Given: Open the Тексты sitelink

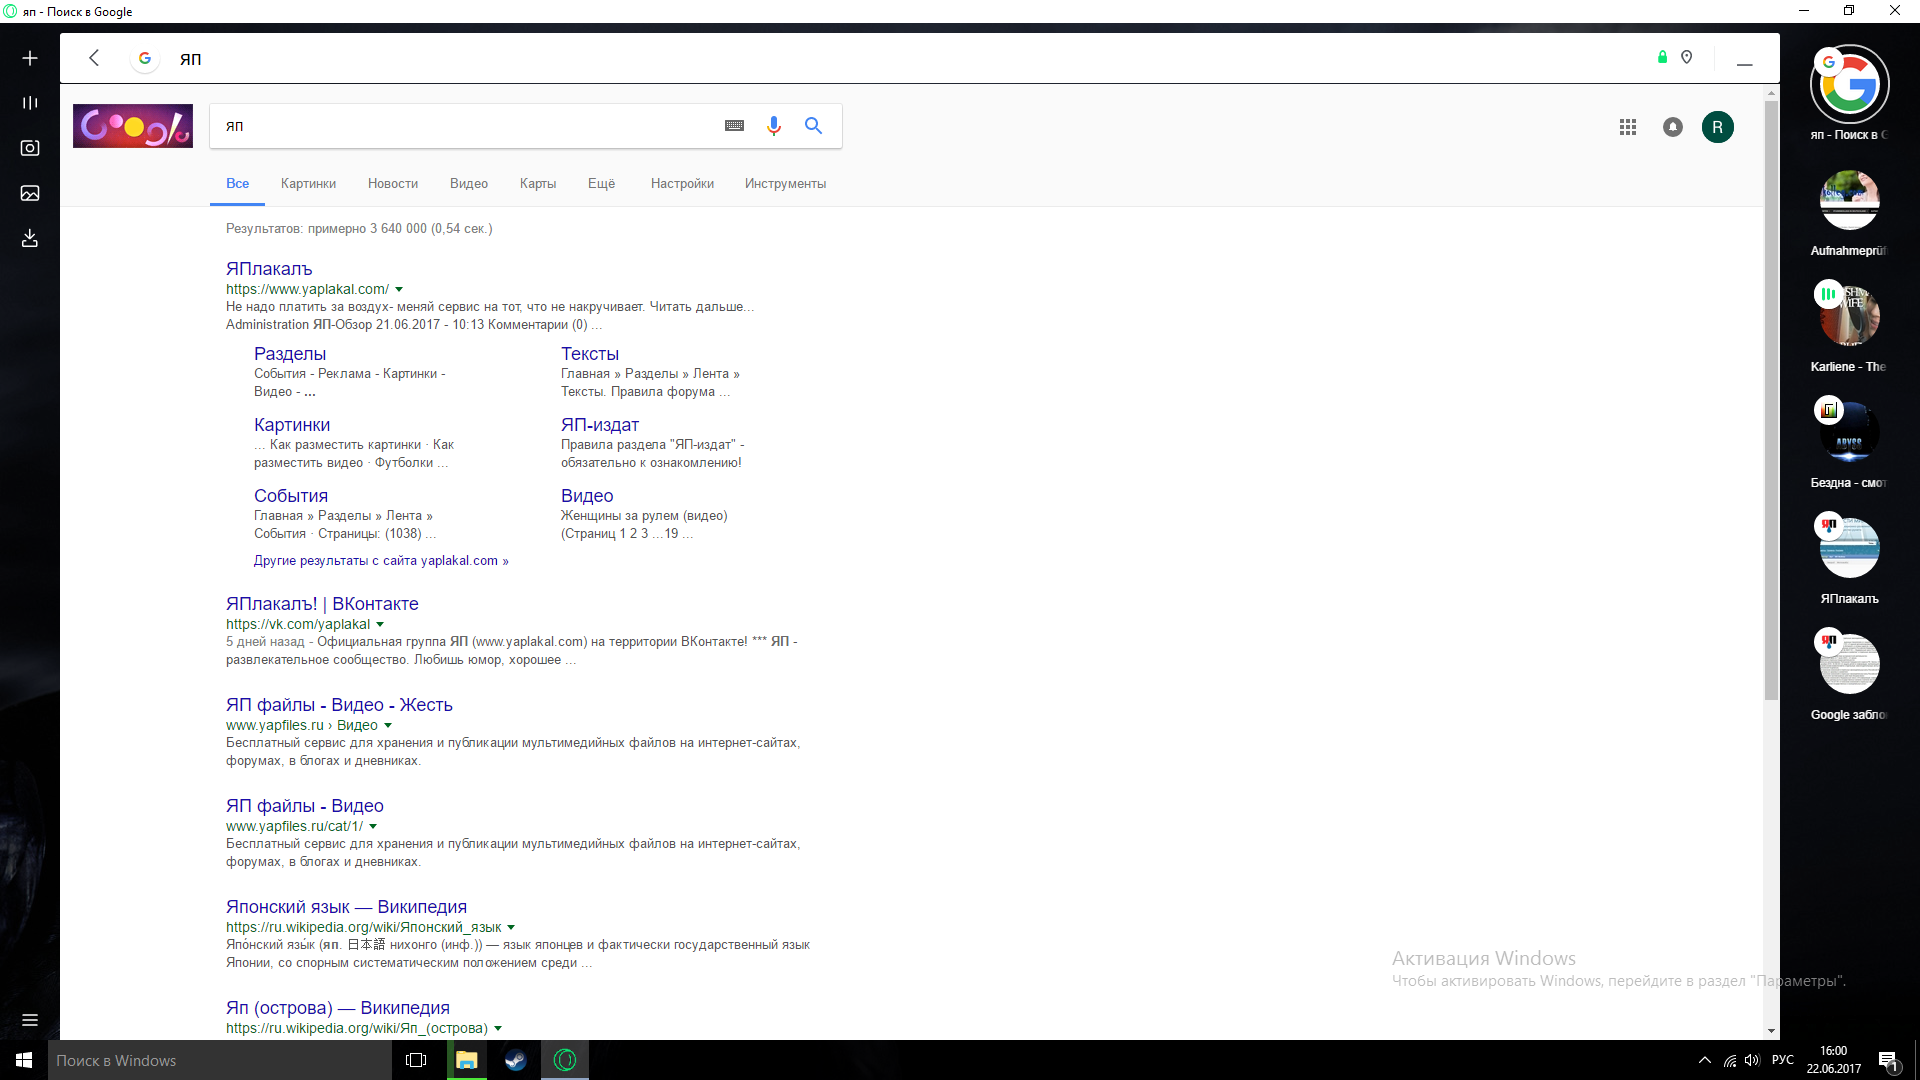Looking at the screenshot, I should (590, 354).
